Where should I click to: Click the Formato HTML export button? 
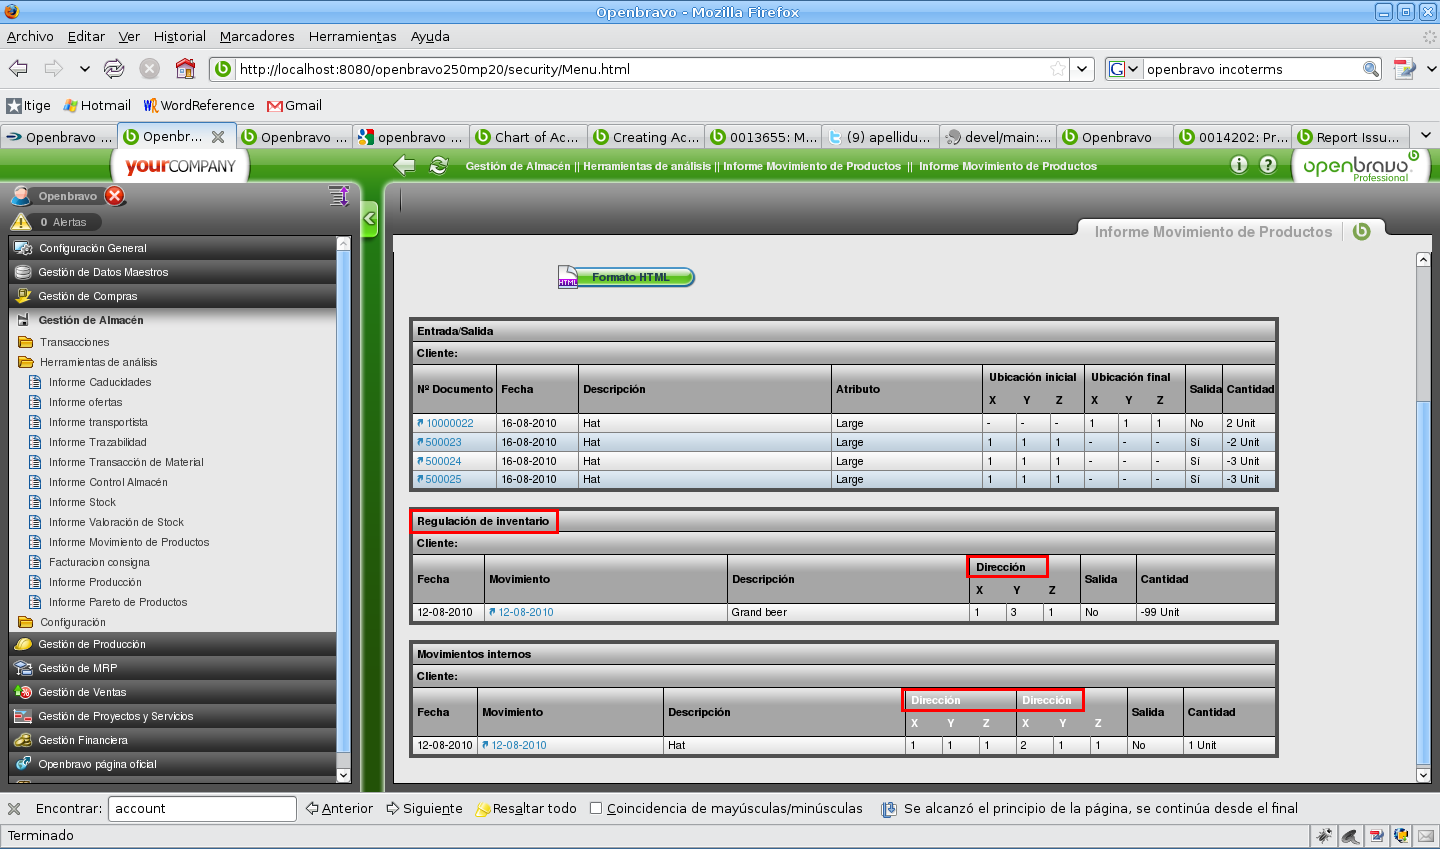[x=627, y=277]
